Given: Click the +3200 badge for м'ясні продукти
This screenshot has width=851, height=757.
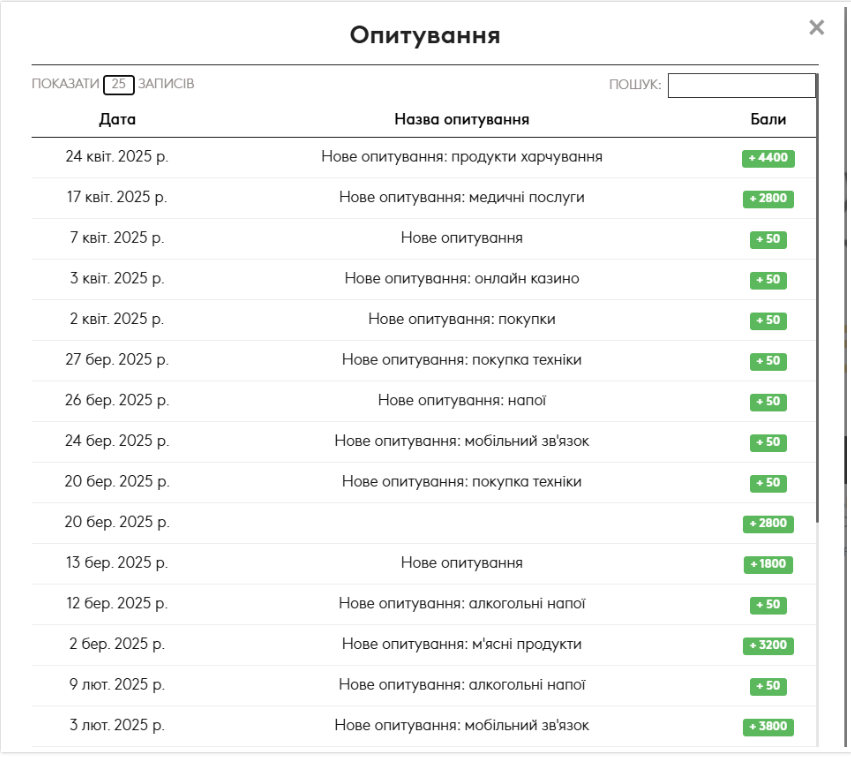Looking at the screenshot, I should tap(768, 646).
